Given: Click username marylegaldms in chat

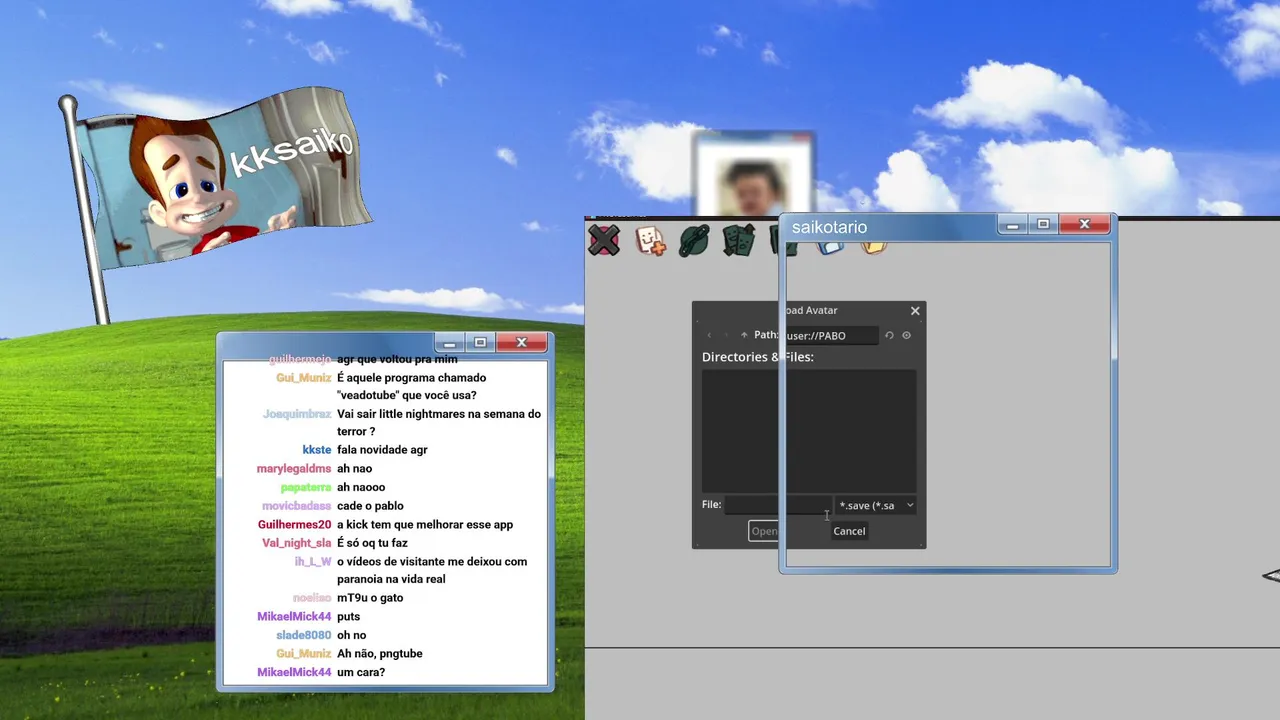Looking at the screenshot, I should click(x=294, y=469).
